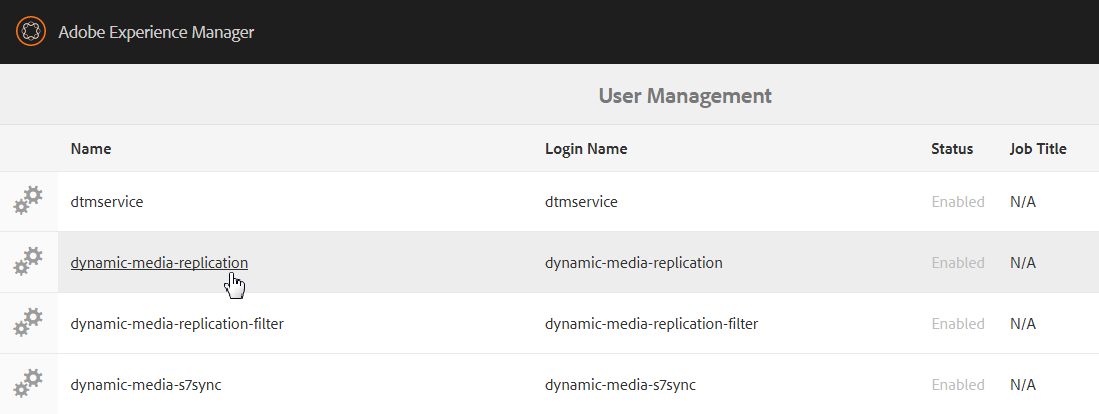Click the Adobe Experience Manager title text

156,32
